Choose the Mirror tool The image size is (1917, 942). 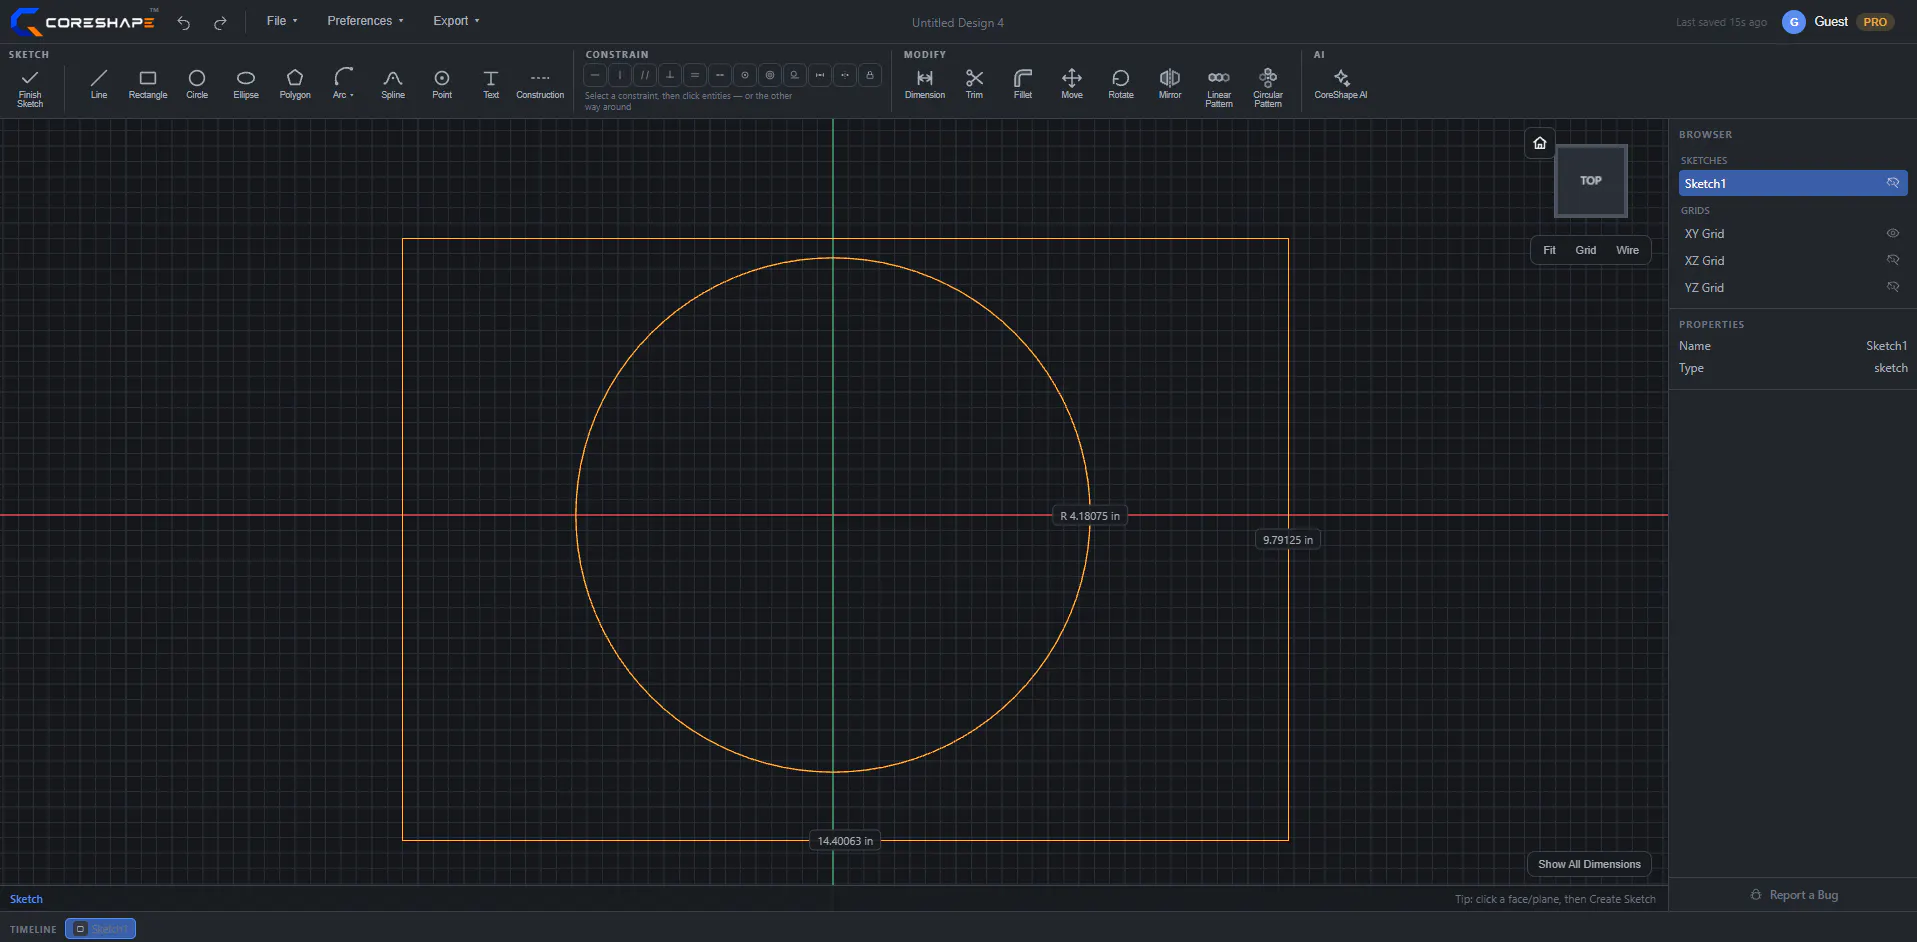1170,84
